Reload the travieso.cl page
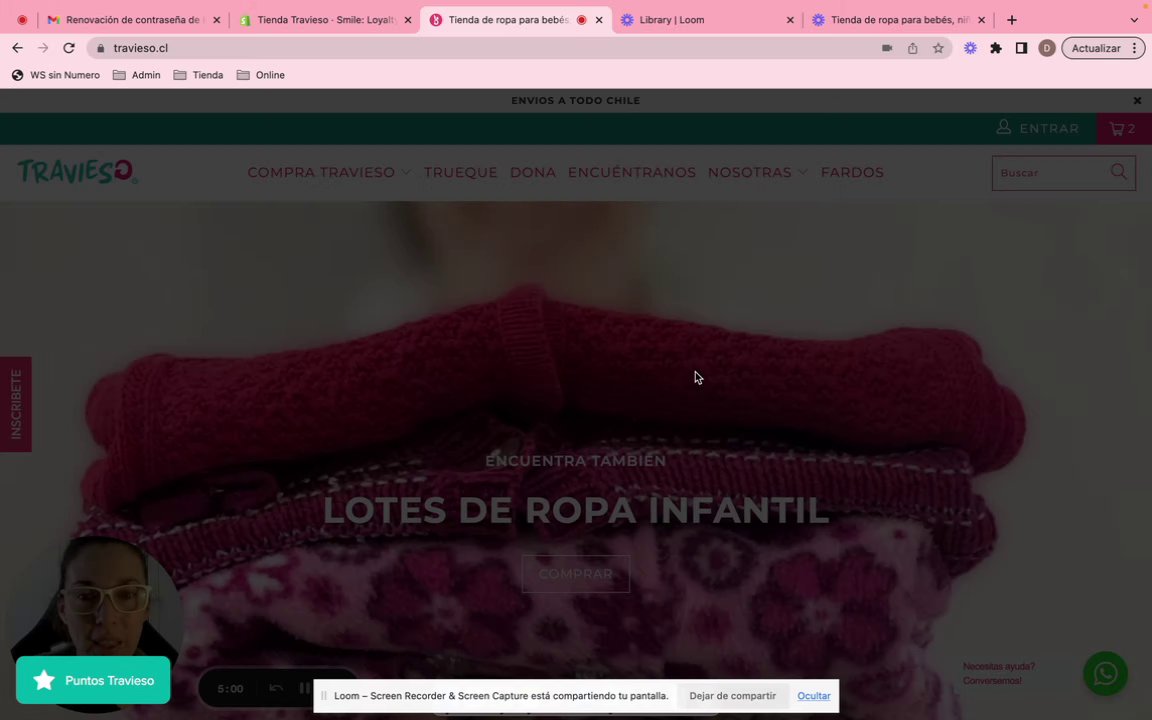The width and height of the screenshot is (1152, 720). (x=69, y=48)
